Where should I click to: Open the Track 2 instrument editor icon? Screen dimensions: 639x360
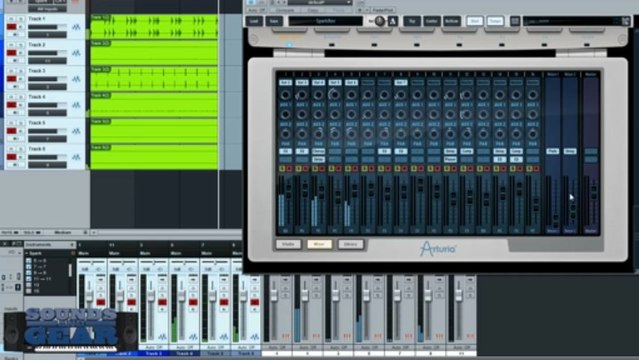click(x=76, y=53)
